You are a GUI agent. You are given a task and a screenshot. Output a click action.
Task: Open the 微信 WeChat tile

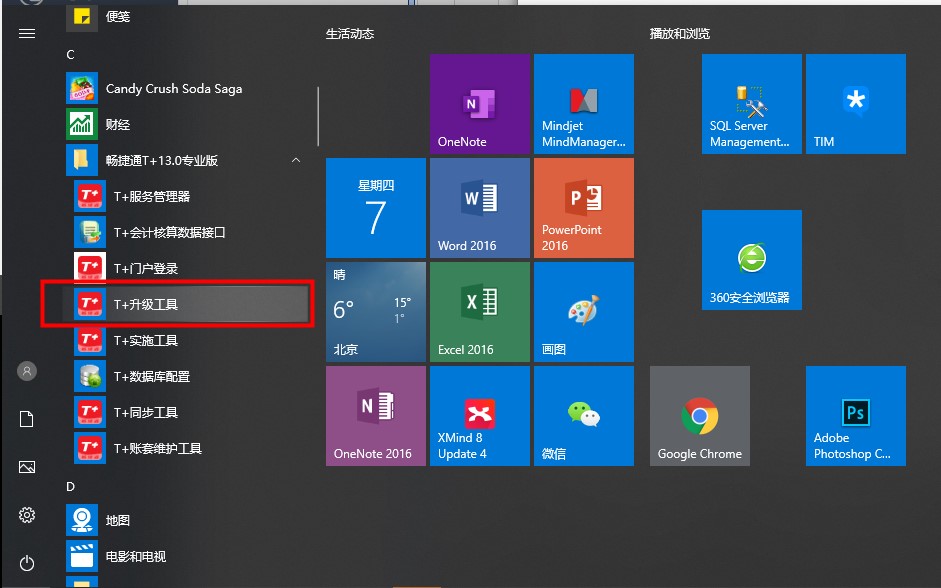583,416
